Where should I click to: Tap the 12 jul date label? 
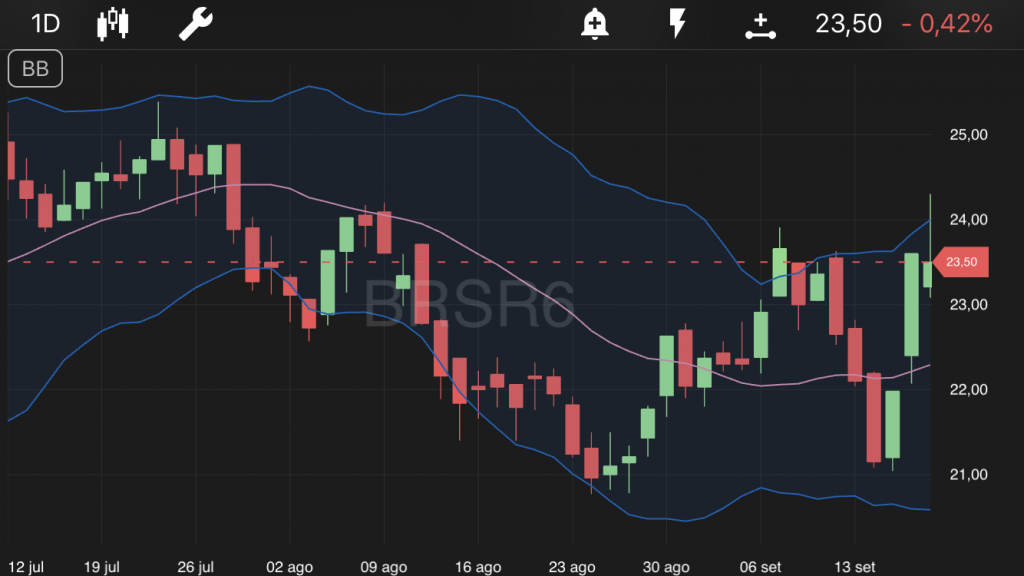[26, 567]
